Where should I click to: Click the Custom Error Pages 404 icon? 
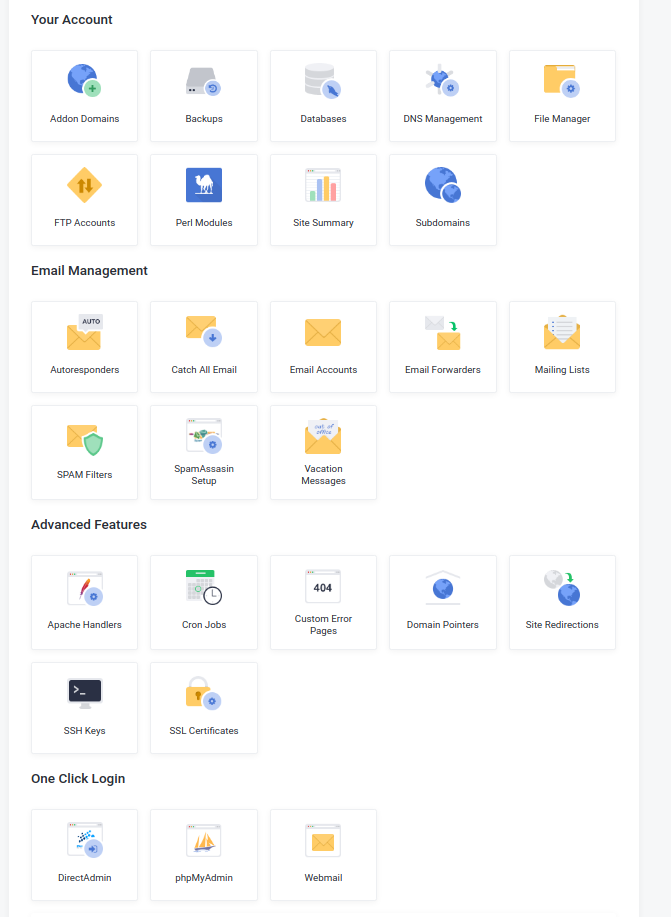(323, 586)
